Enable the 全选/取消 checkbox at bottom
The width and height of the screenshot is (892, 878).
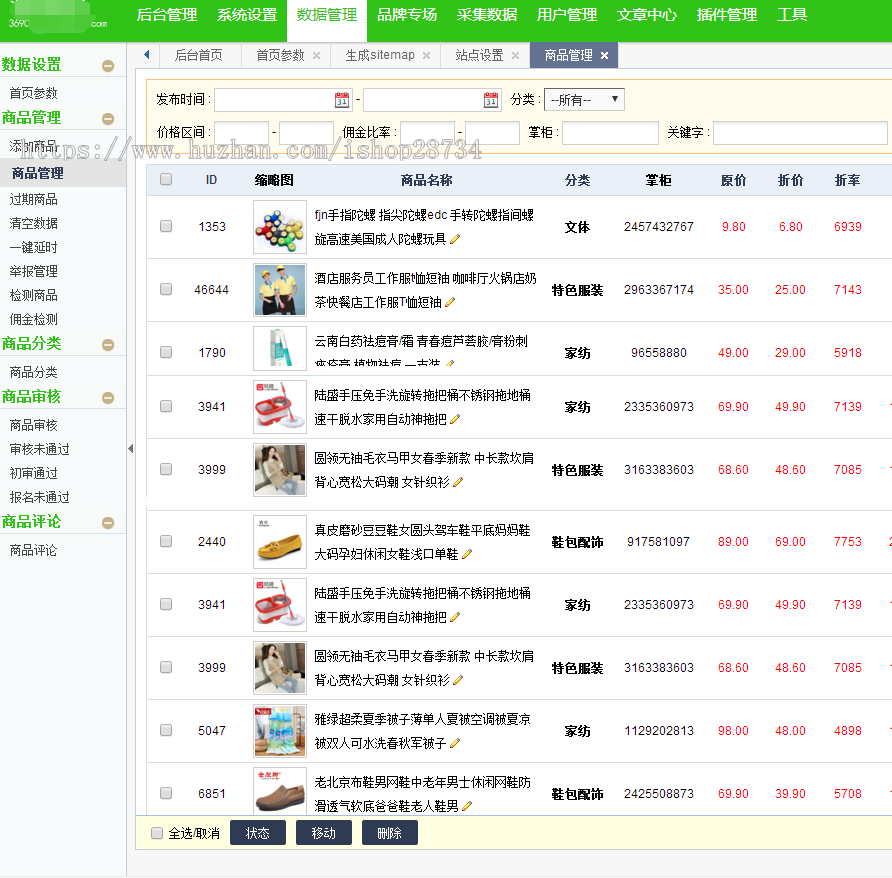coord(156,833)
